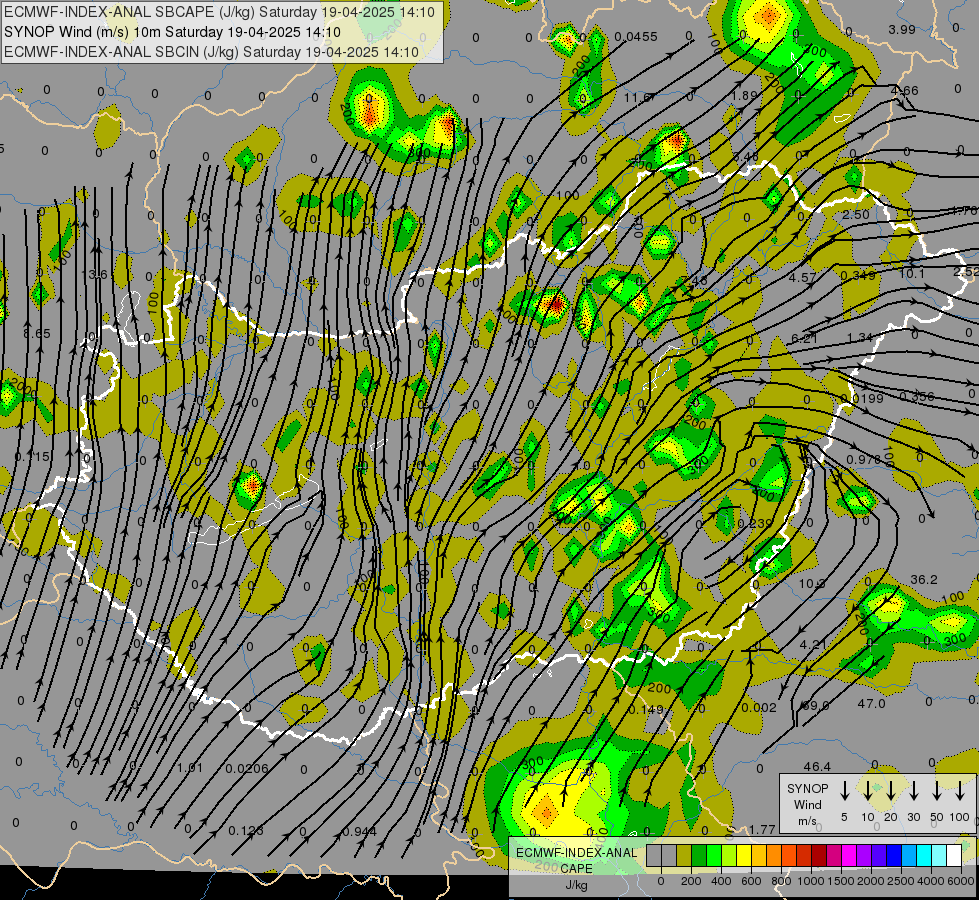Image resolution: width=979 pixels, height=900 pixels.
Task: Click the station value 0.002
Action: click(x=759, y=707)
